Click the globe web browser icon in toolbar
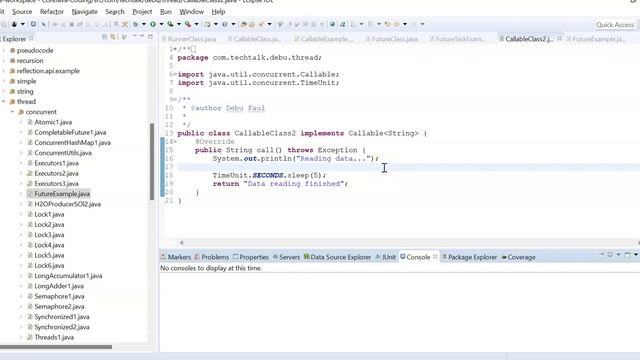 click(332, 24)
